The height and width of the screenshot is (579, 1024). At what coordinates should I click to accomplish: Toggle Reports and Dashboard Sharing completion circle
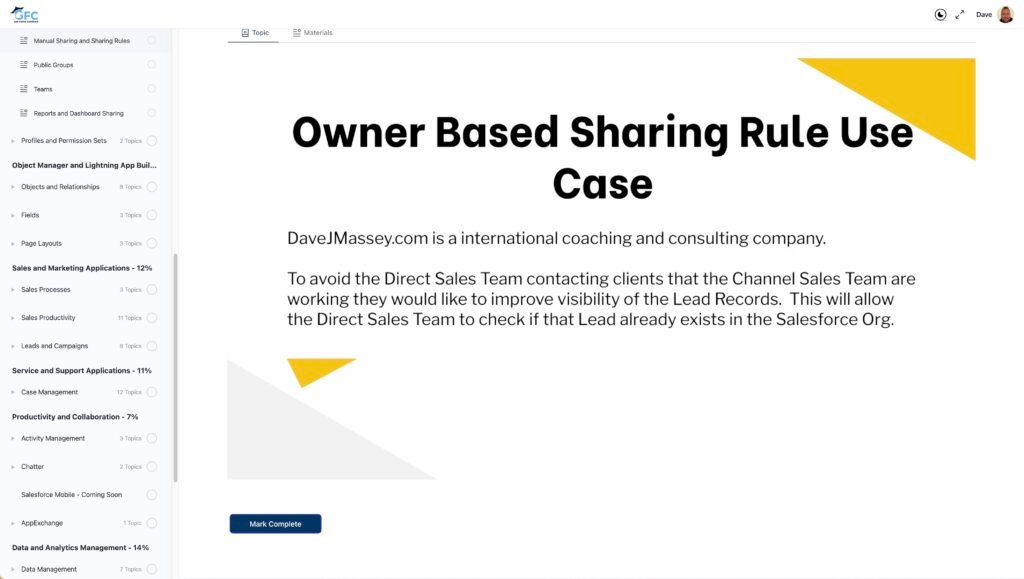click(152, 113)
